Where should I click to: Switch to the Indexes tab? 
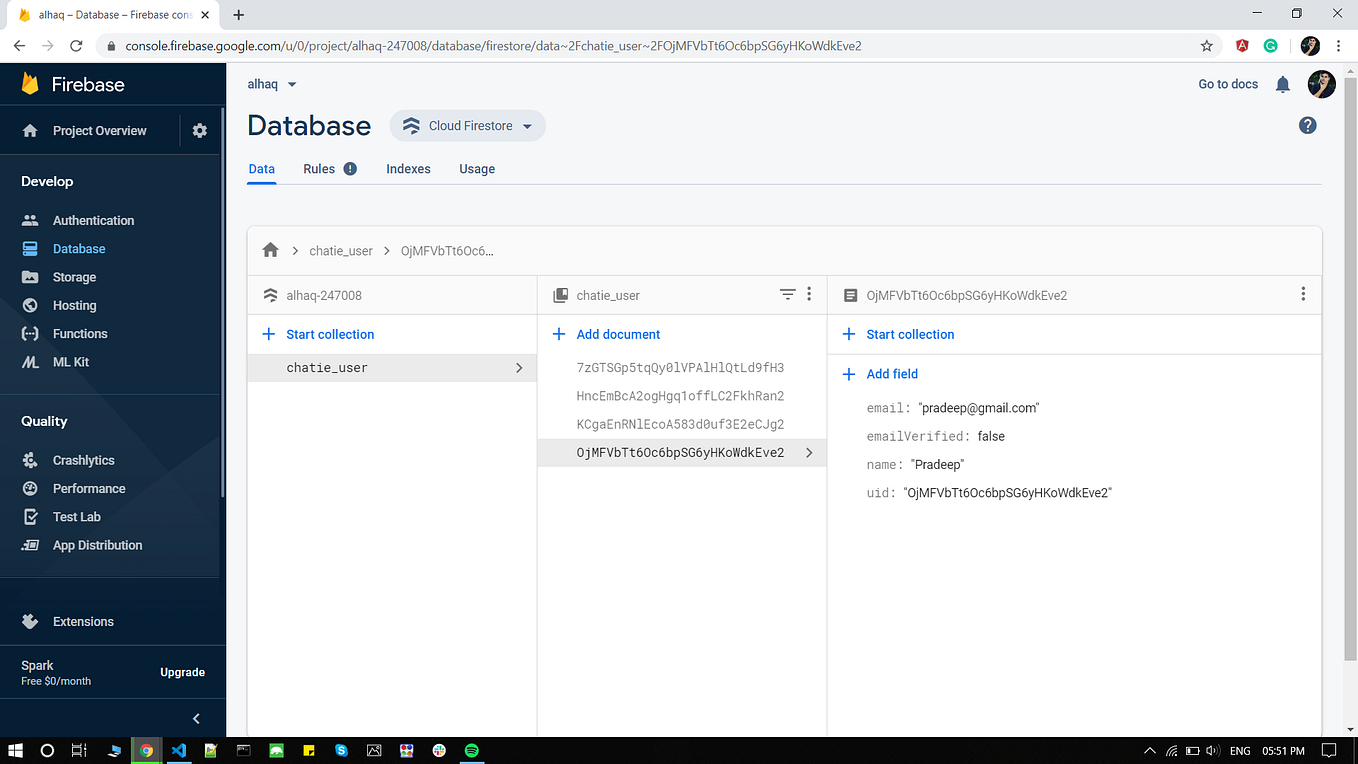(408, 168)
